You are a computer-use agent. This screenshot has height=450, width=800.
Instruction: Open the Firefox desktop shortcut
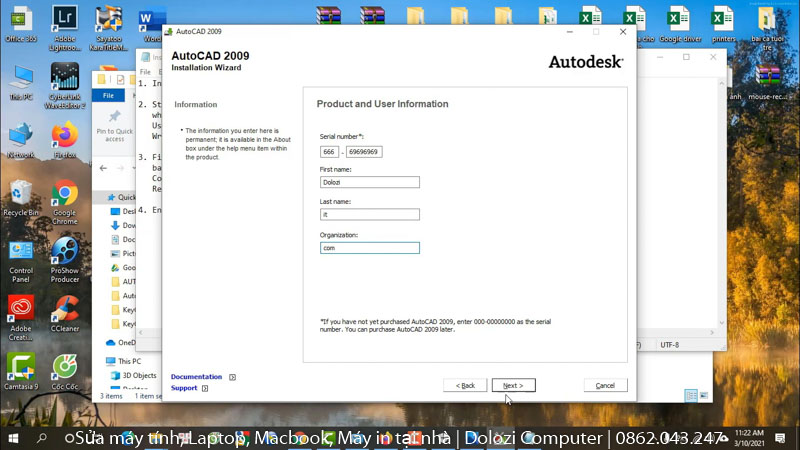(x=65, y=137)
